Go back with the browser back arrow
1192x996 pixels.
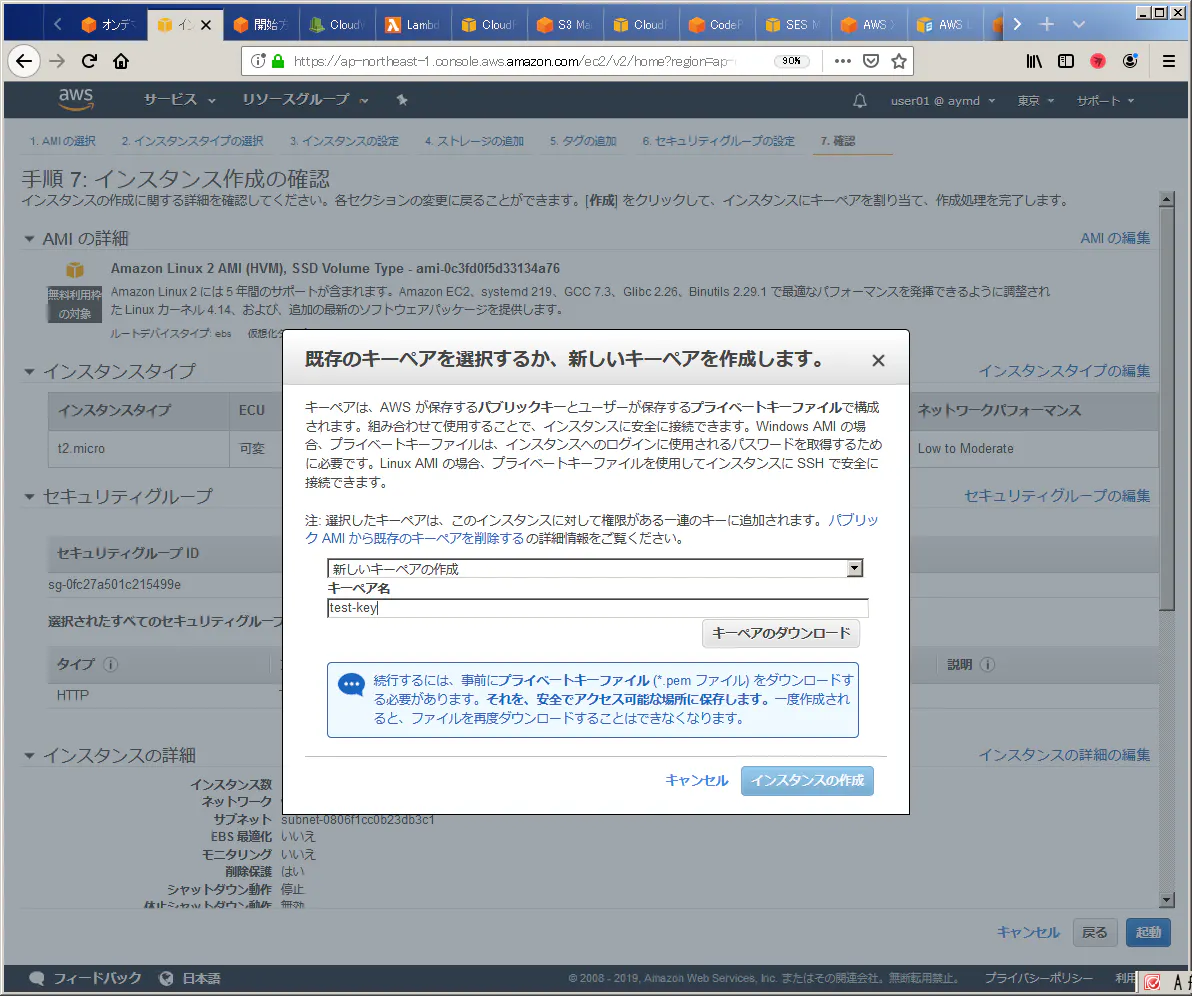point(24,61)
